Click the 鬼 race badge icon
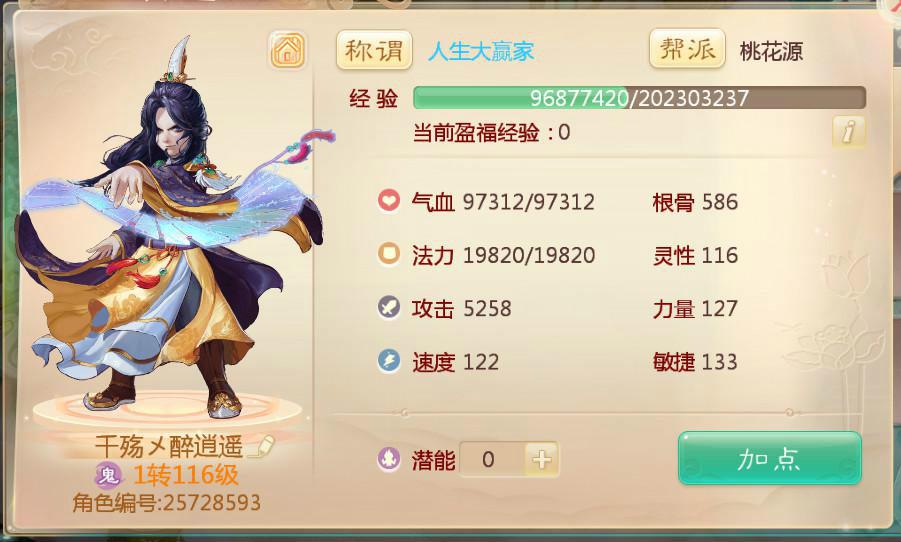Image resolution: width=901 pixels, height=542 pixels. 109,475
